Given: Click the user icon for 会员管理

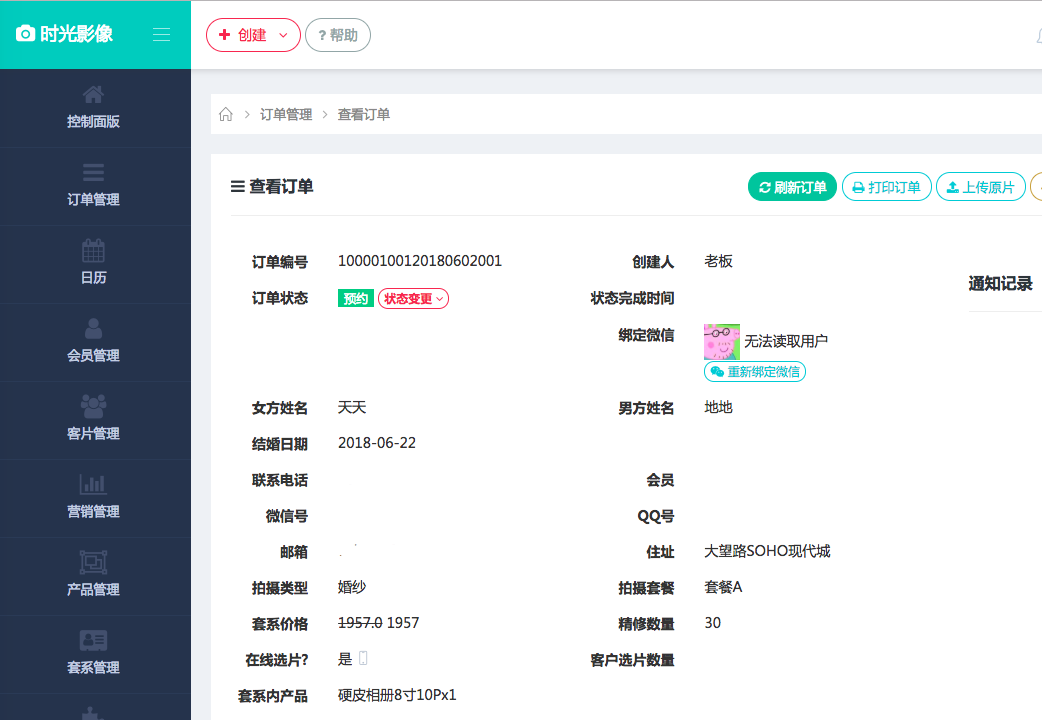Looking at the screenshot, I should (x=94, y=327).
